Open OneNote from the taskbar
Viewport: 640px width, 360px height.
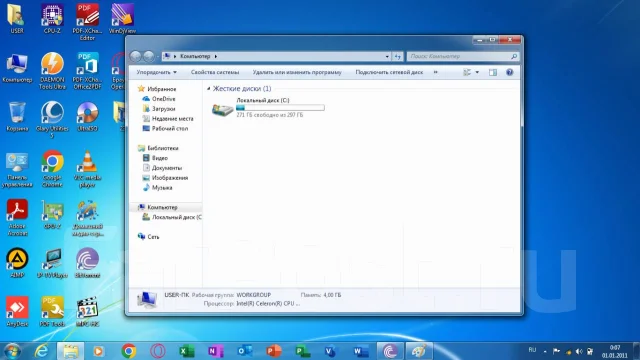(216, 351)
